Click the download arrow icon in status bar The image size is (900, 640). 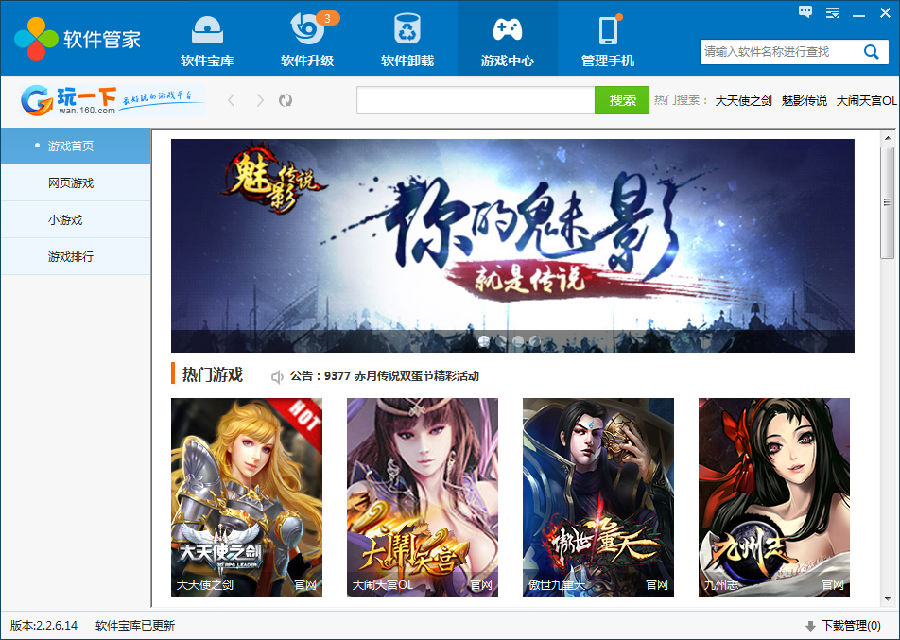pyautogui.click(x=810, y=626)
